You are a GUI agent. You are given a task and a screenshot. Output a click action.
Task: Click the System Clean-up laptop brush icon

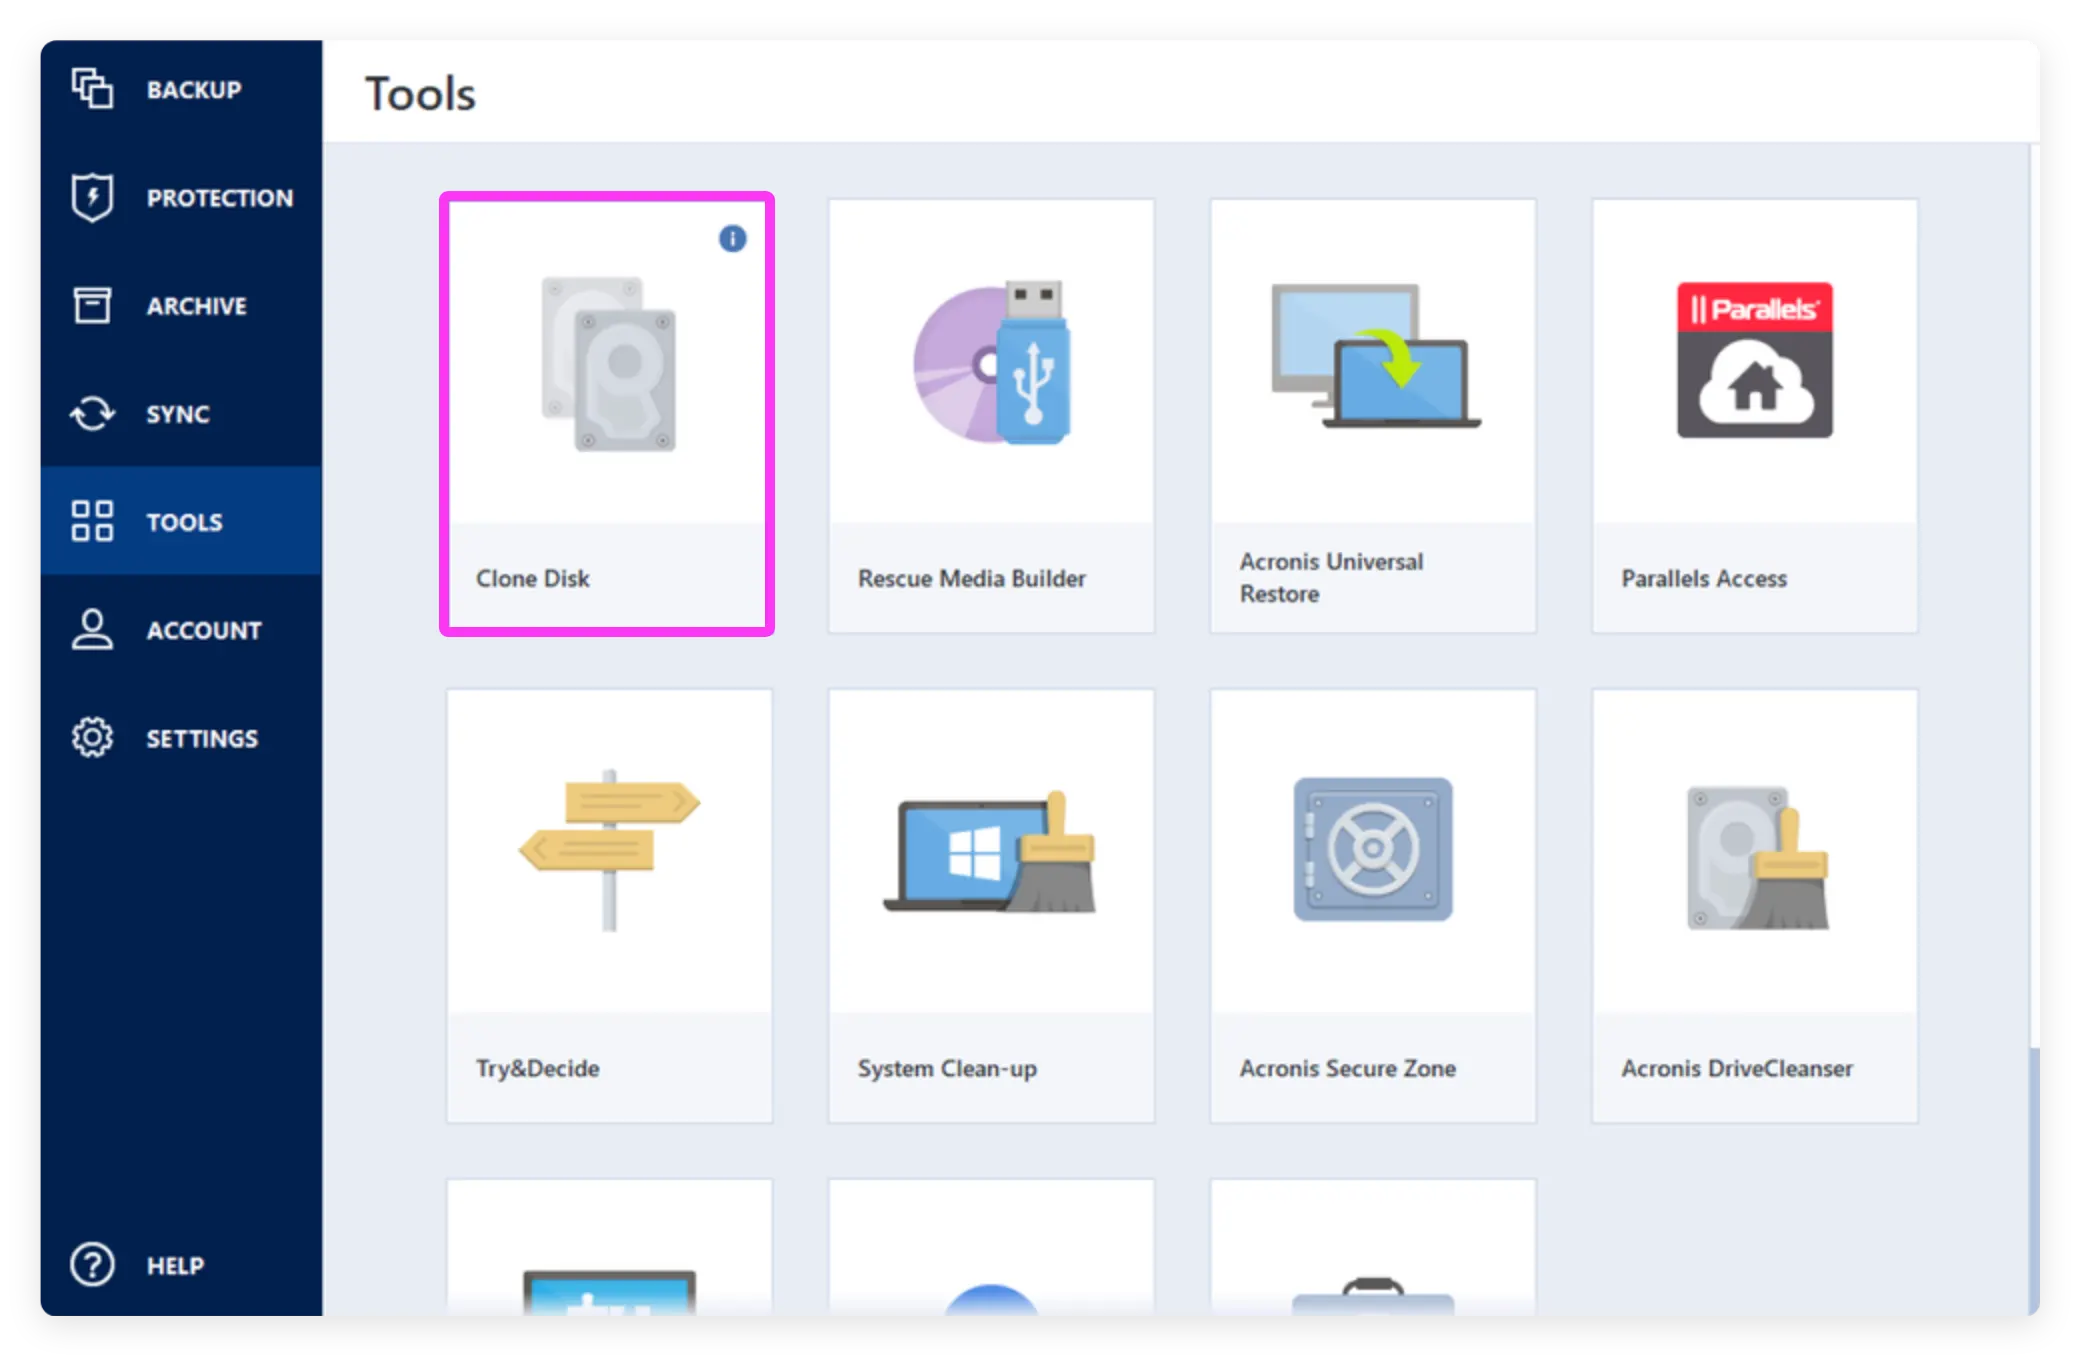[x=990, y=852]
